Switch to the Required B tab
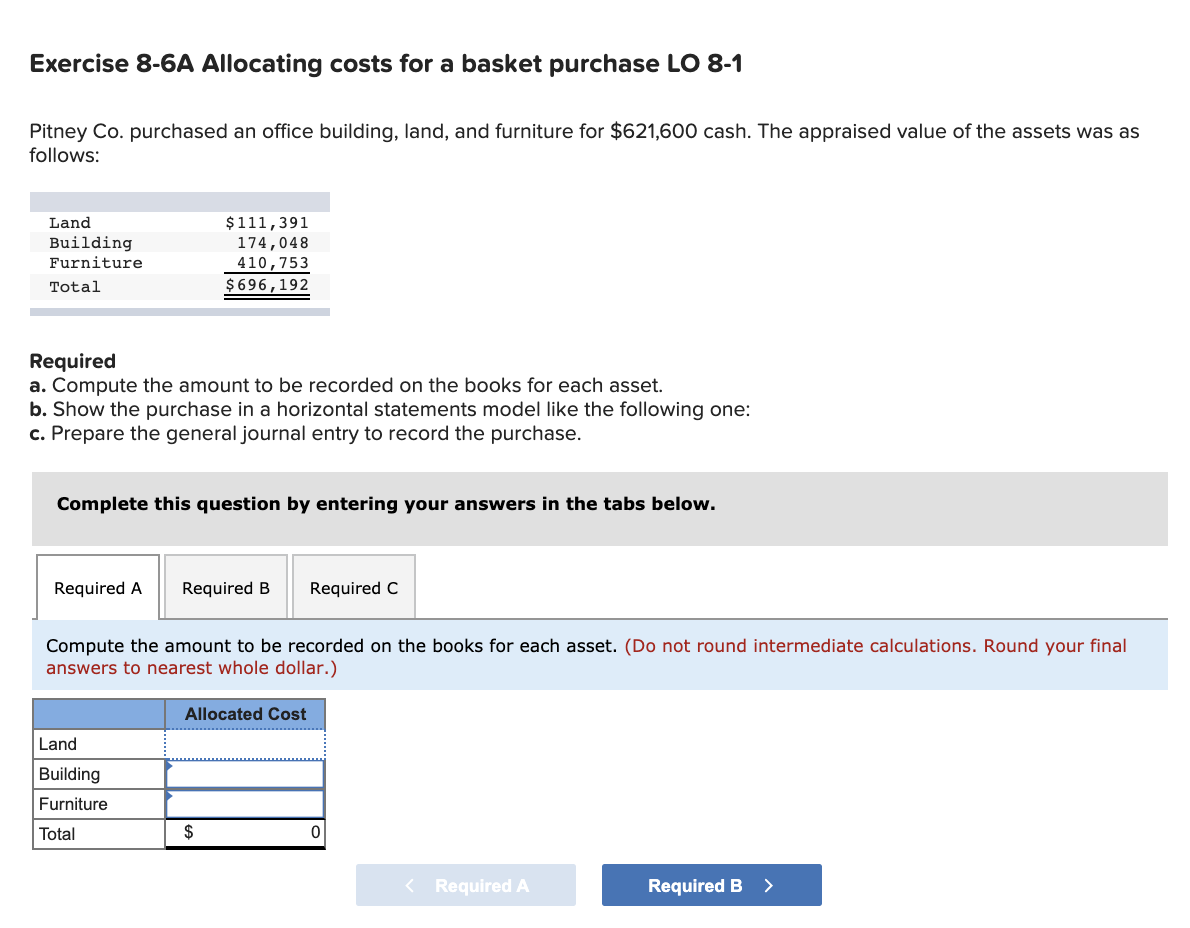 tap(225, 588)
